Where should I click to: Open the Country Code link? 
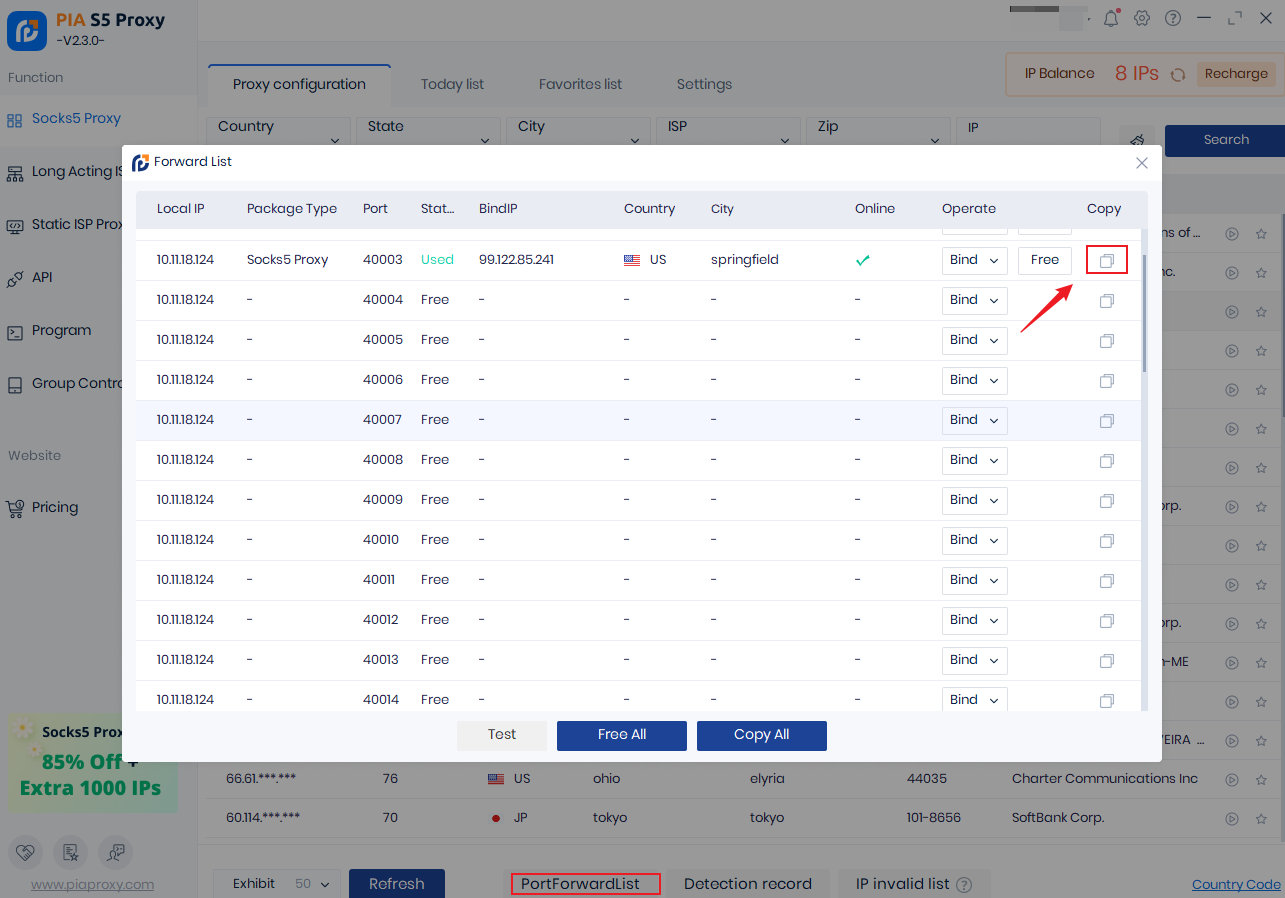click(1236, 884)
